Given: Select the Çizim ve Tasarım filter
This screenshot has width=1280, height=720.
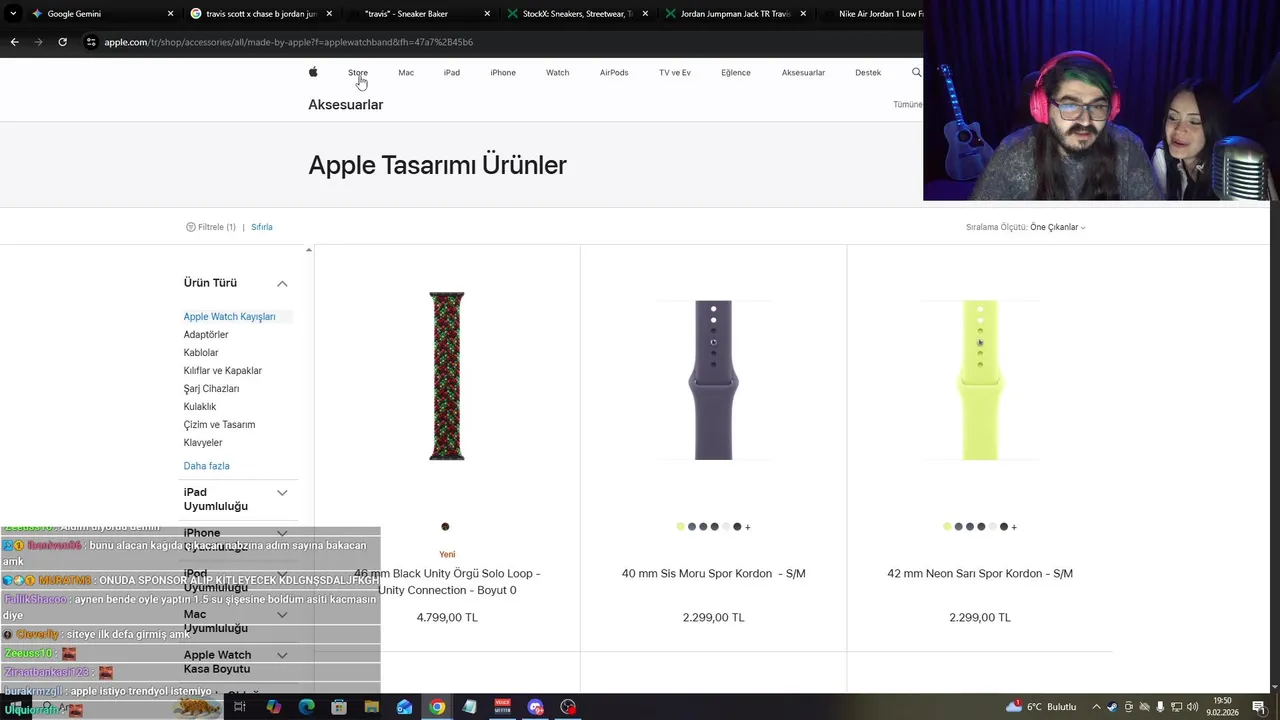Looking at the screenshot, I should point(219,425).
